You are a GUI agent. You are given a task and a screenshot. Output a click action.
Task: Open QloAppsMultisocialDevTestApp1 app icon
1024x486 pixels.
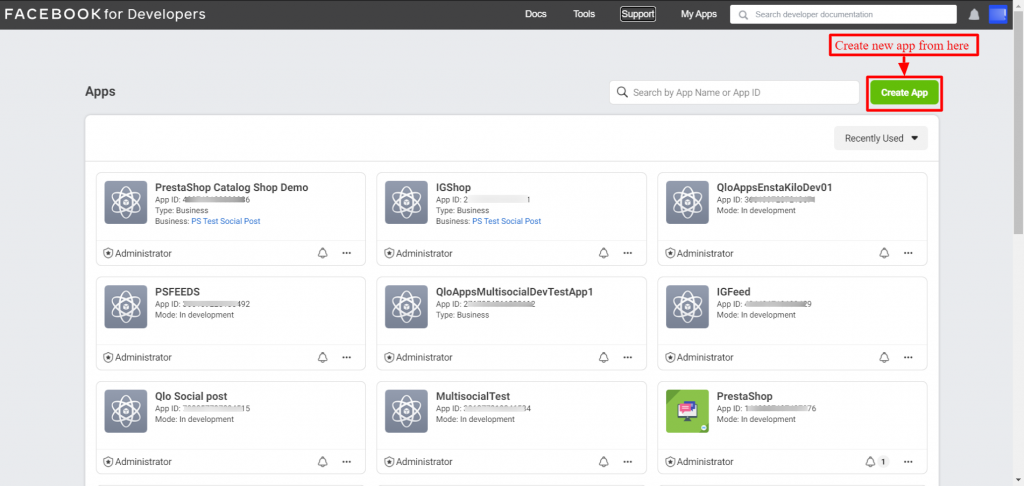(406, 306)
